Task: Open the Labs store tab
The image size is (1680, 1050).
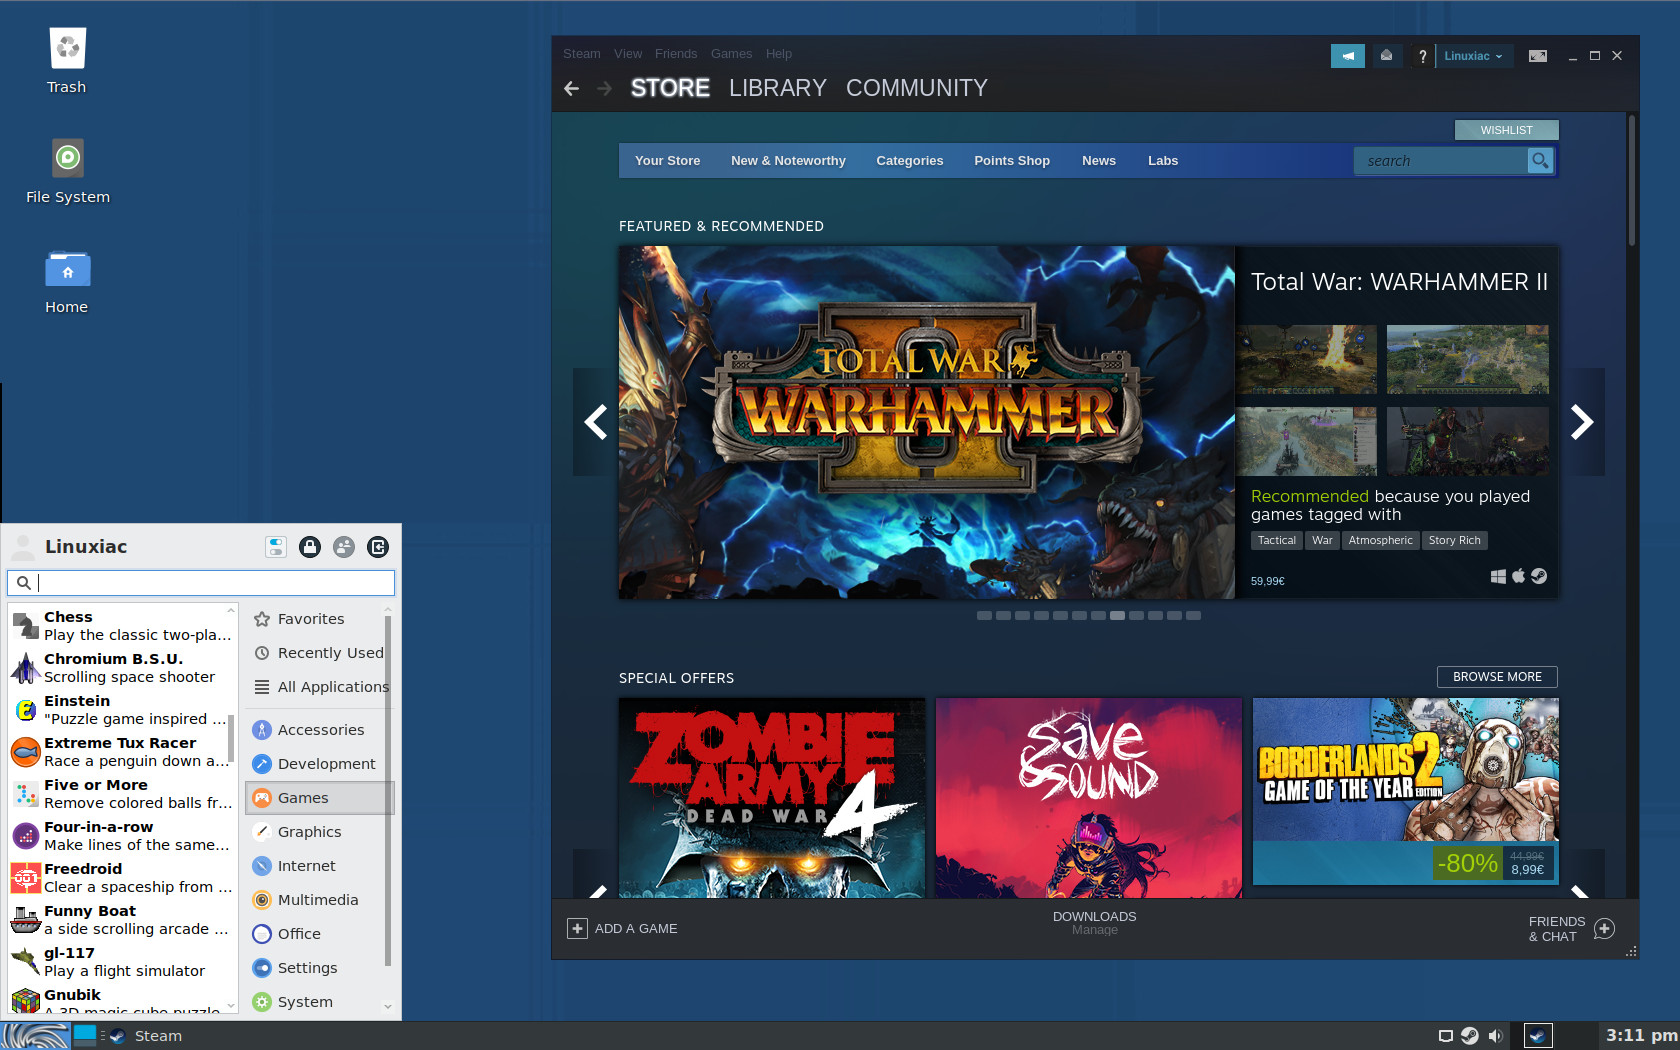Action: (x=1163, y=161)
